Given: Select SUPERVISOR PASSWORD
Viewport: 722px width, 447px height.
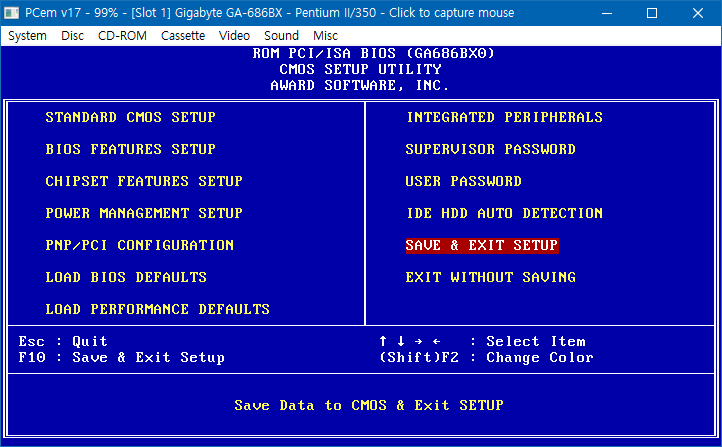Looking at the screenshot, I should click(x=490, y=149).
